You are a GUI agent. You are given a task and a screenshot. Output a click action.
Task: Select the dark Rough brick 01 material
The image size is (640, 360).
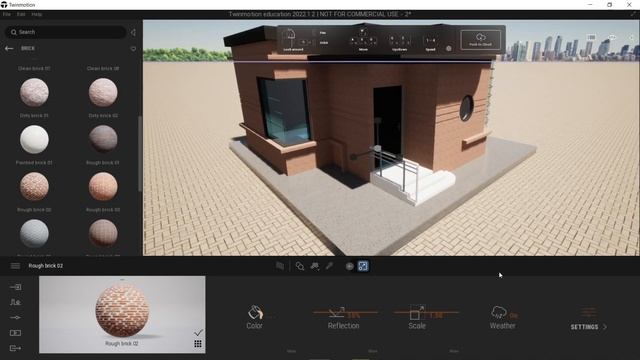point(103,140)
